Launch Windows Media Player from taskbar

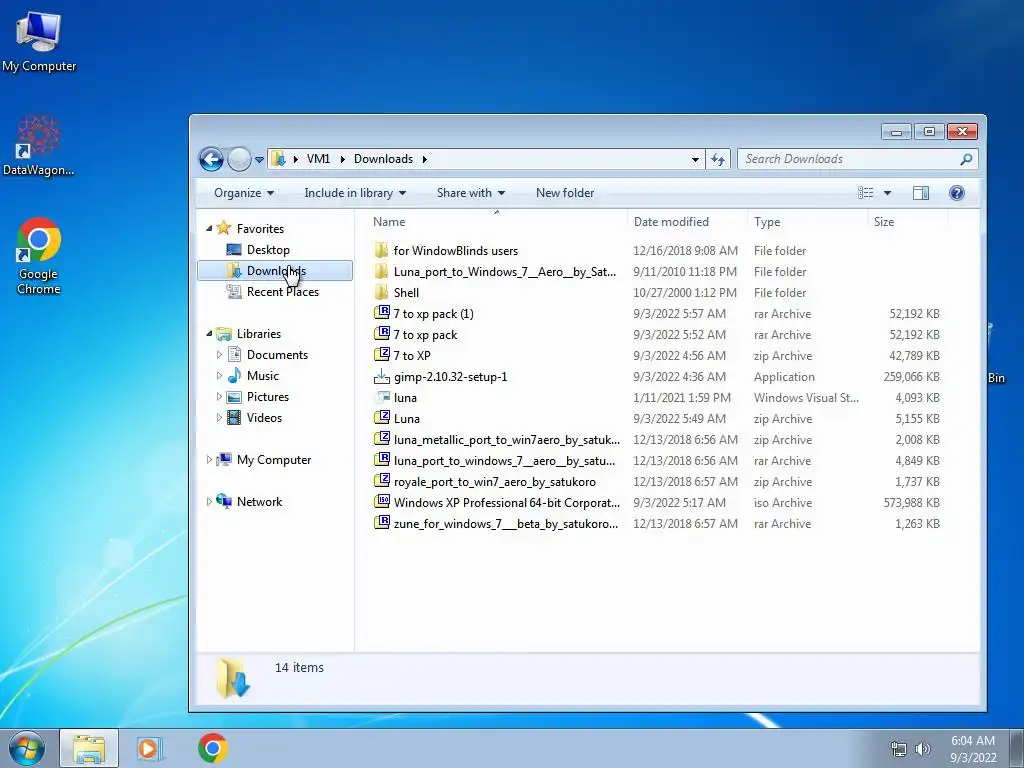(150, 748)
